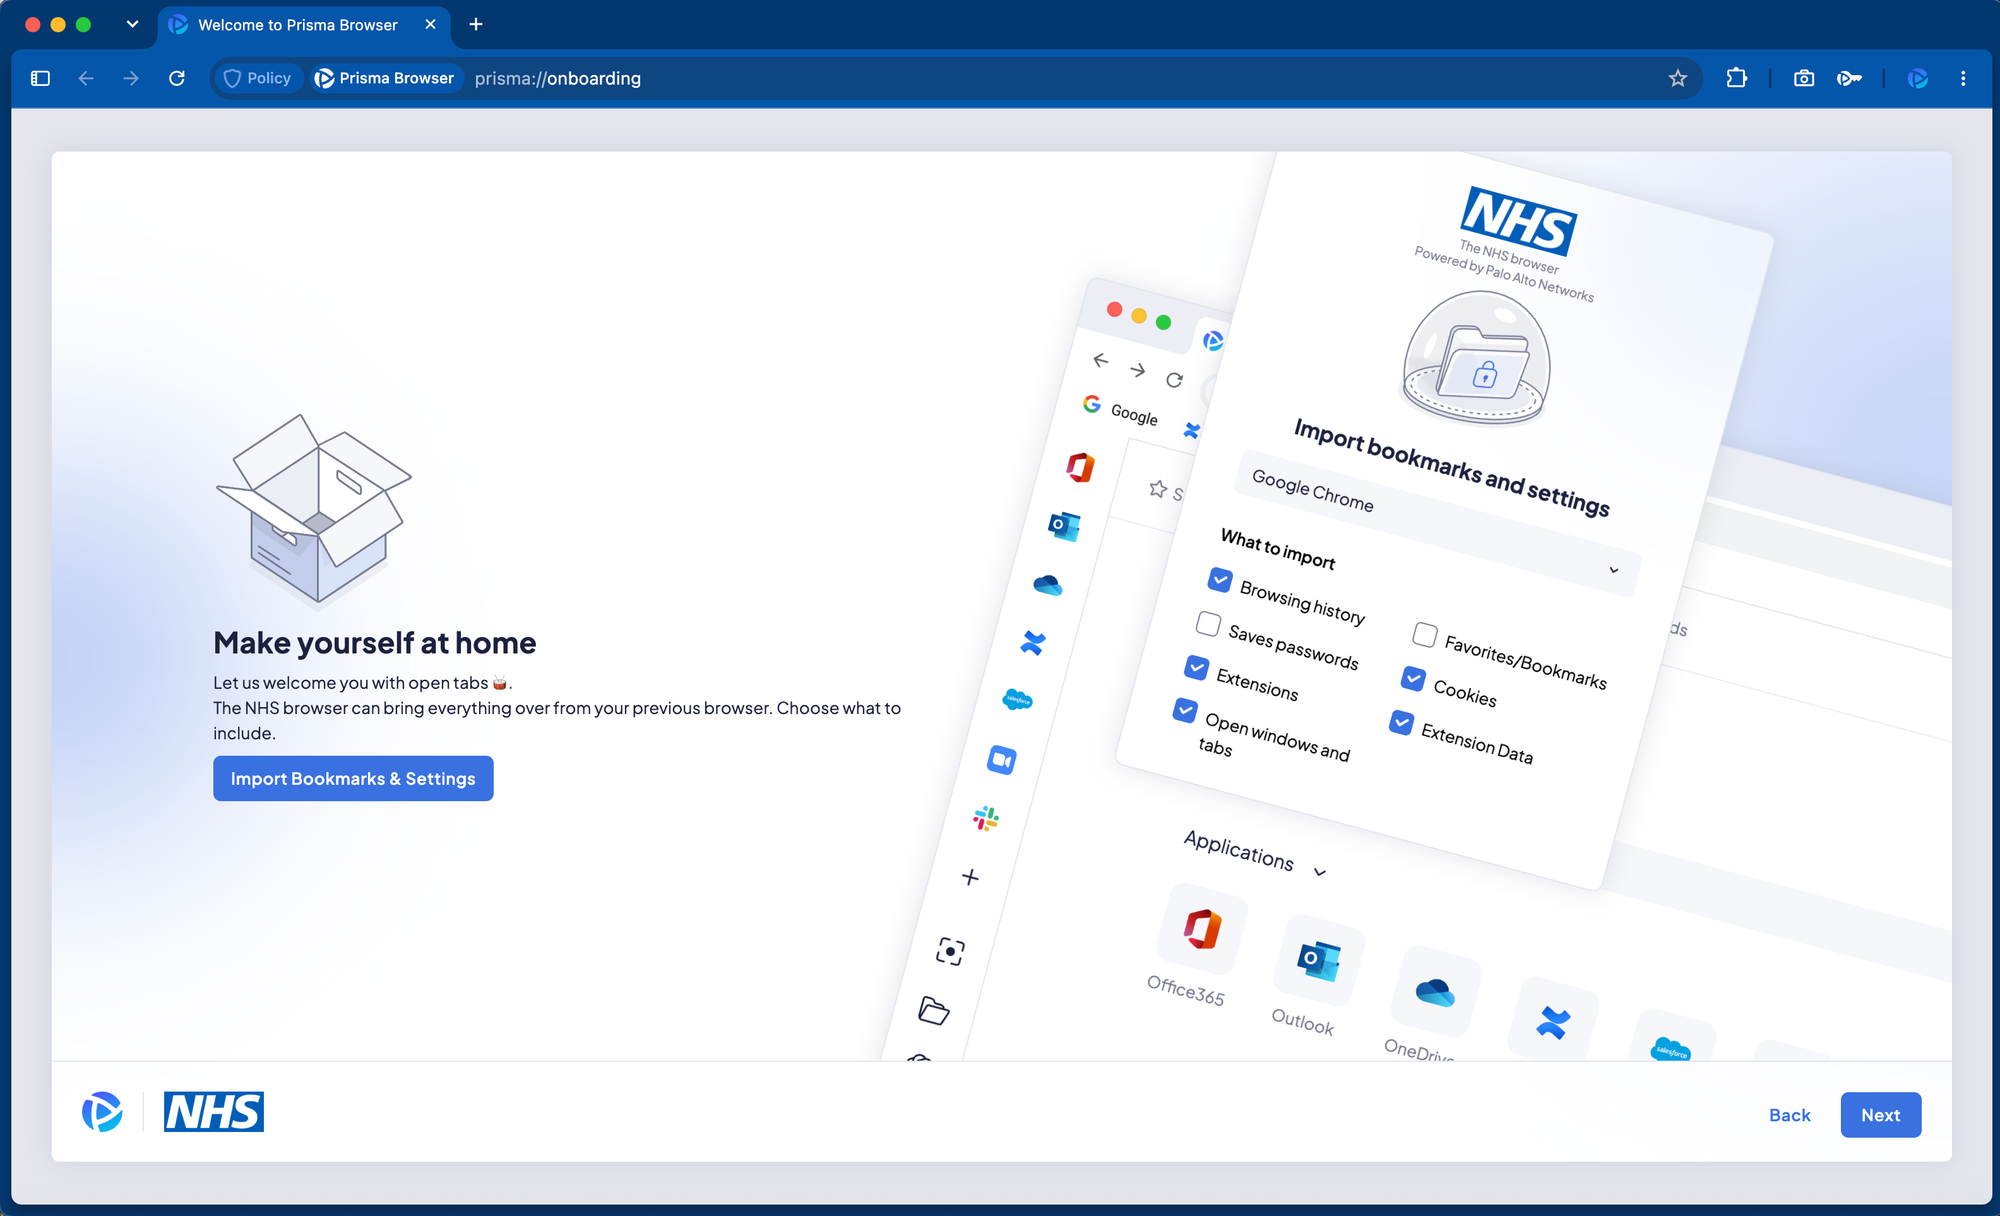Click the "Make yourself at home" heading
The image size is (2000, 1216).
(x=375, y=643)
